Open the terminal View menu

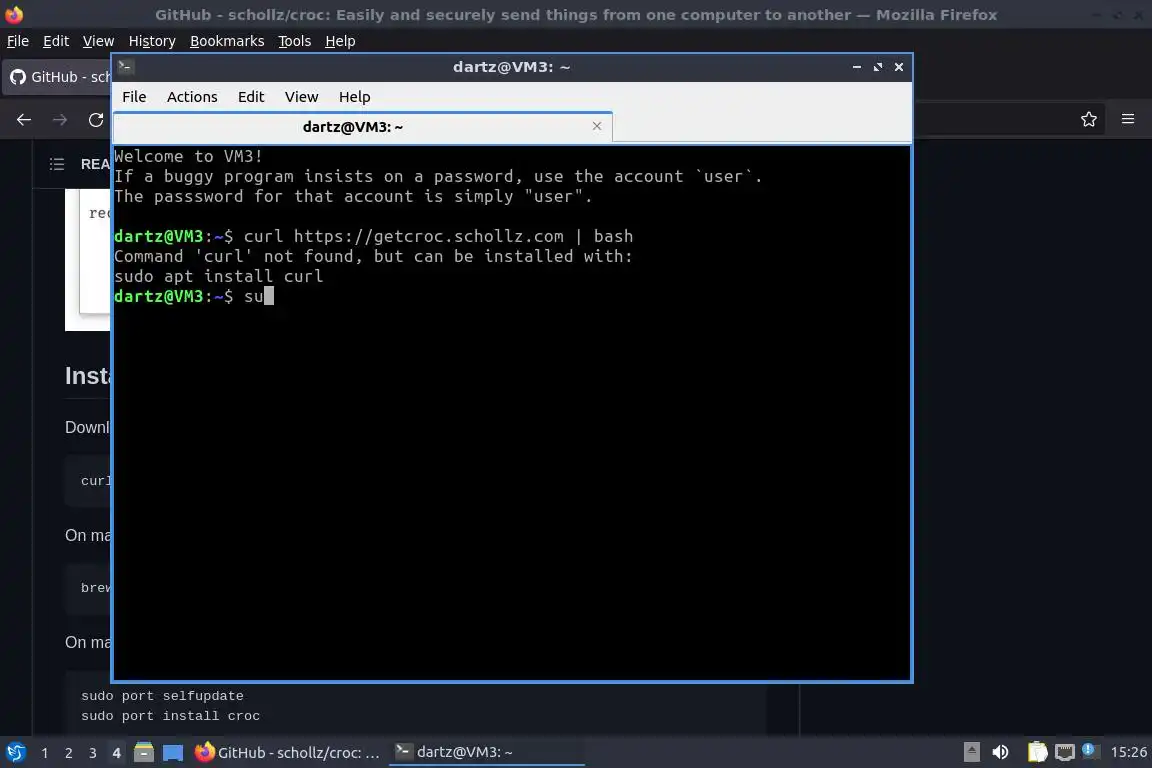pyautogui.click(x=301, y=97)
